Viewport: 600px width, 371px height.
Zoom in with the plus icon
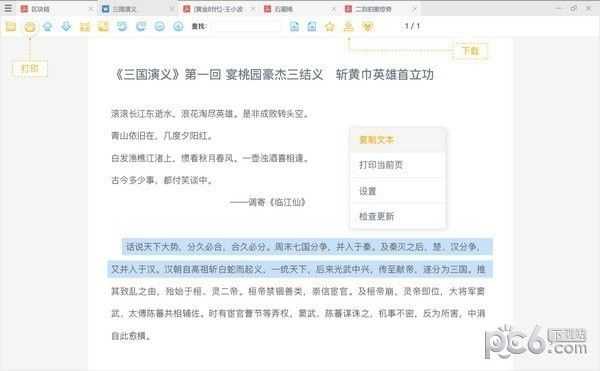178,26
